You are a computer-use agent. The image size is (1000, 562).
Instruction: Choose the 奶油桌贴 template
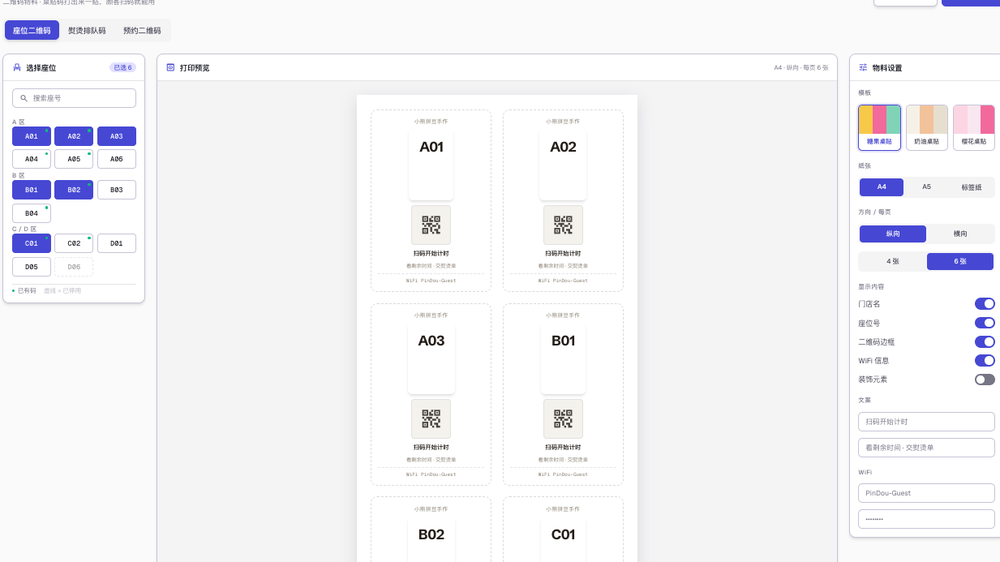pos(927,128)
